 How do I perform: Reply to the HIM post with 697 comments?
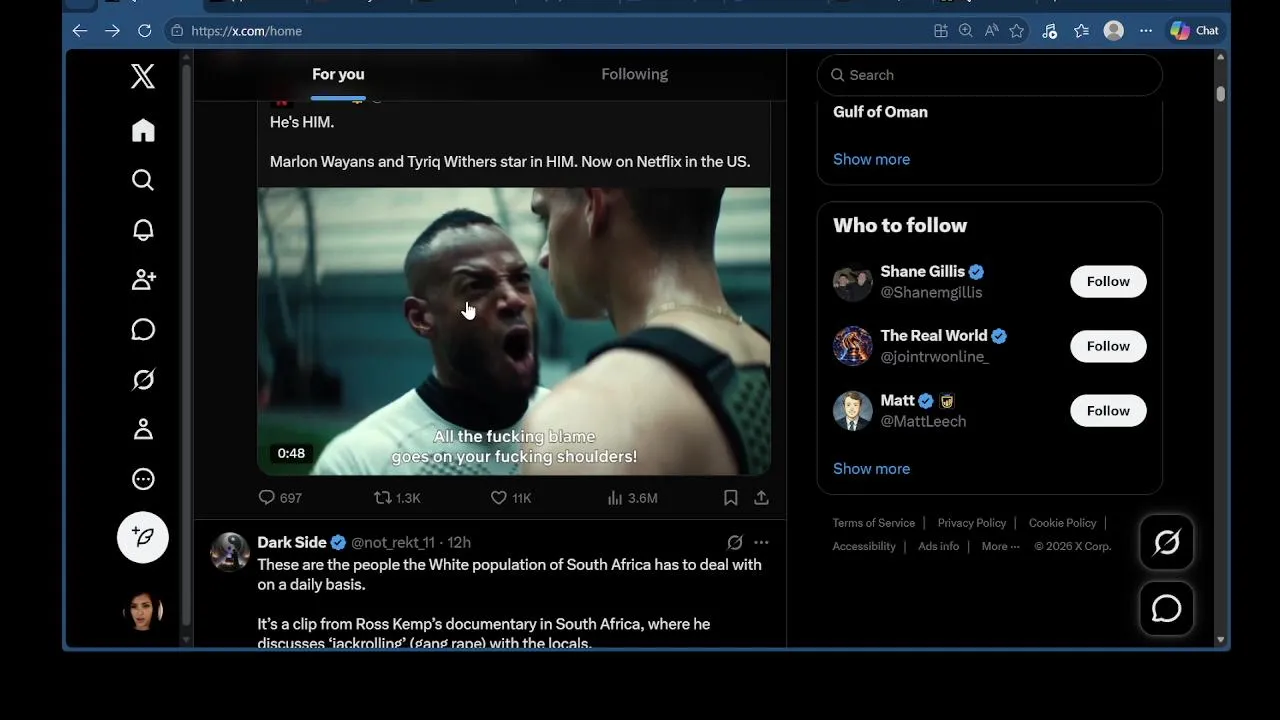tap(280, 497)
